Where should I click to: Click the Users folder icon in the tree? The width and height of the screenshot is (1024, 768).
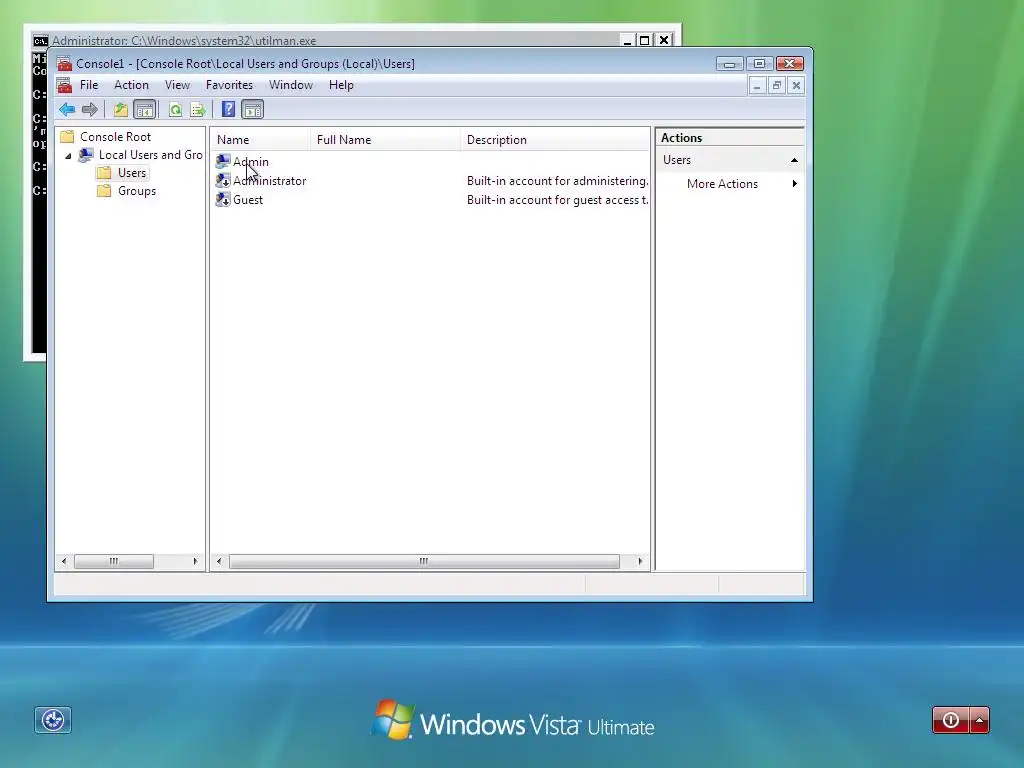click(104, 173)
